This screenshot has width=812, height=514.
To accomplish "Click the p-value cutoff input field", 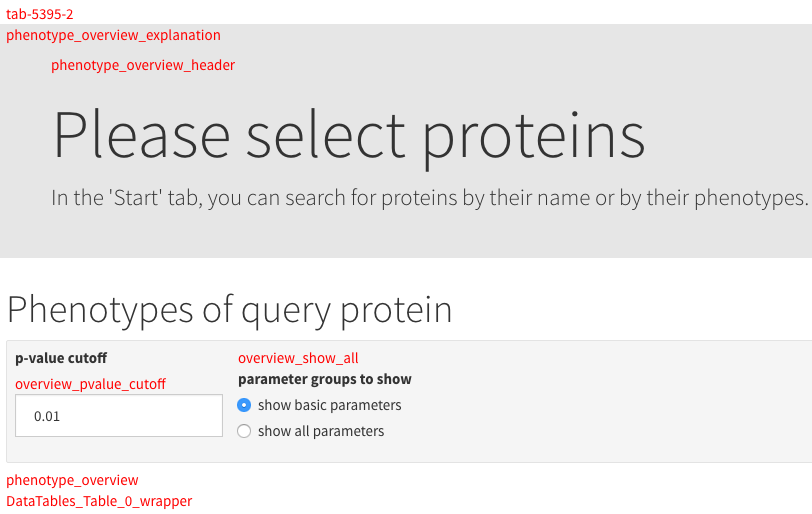I will (x=119, y=416).
